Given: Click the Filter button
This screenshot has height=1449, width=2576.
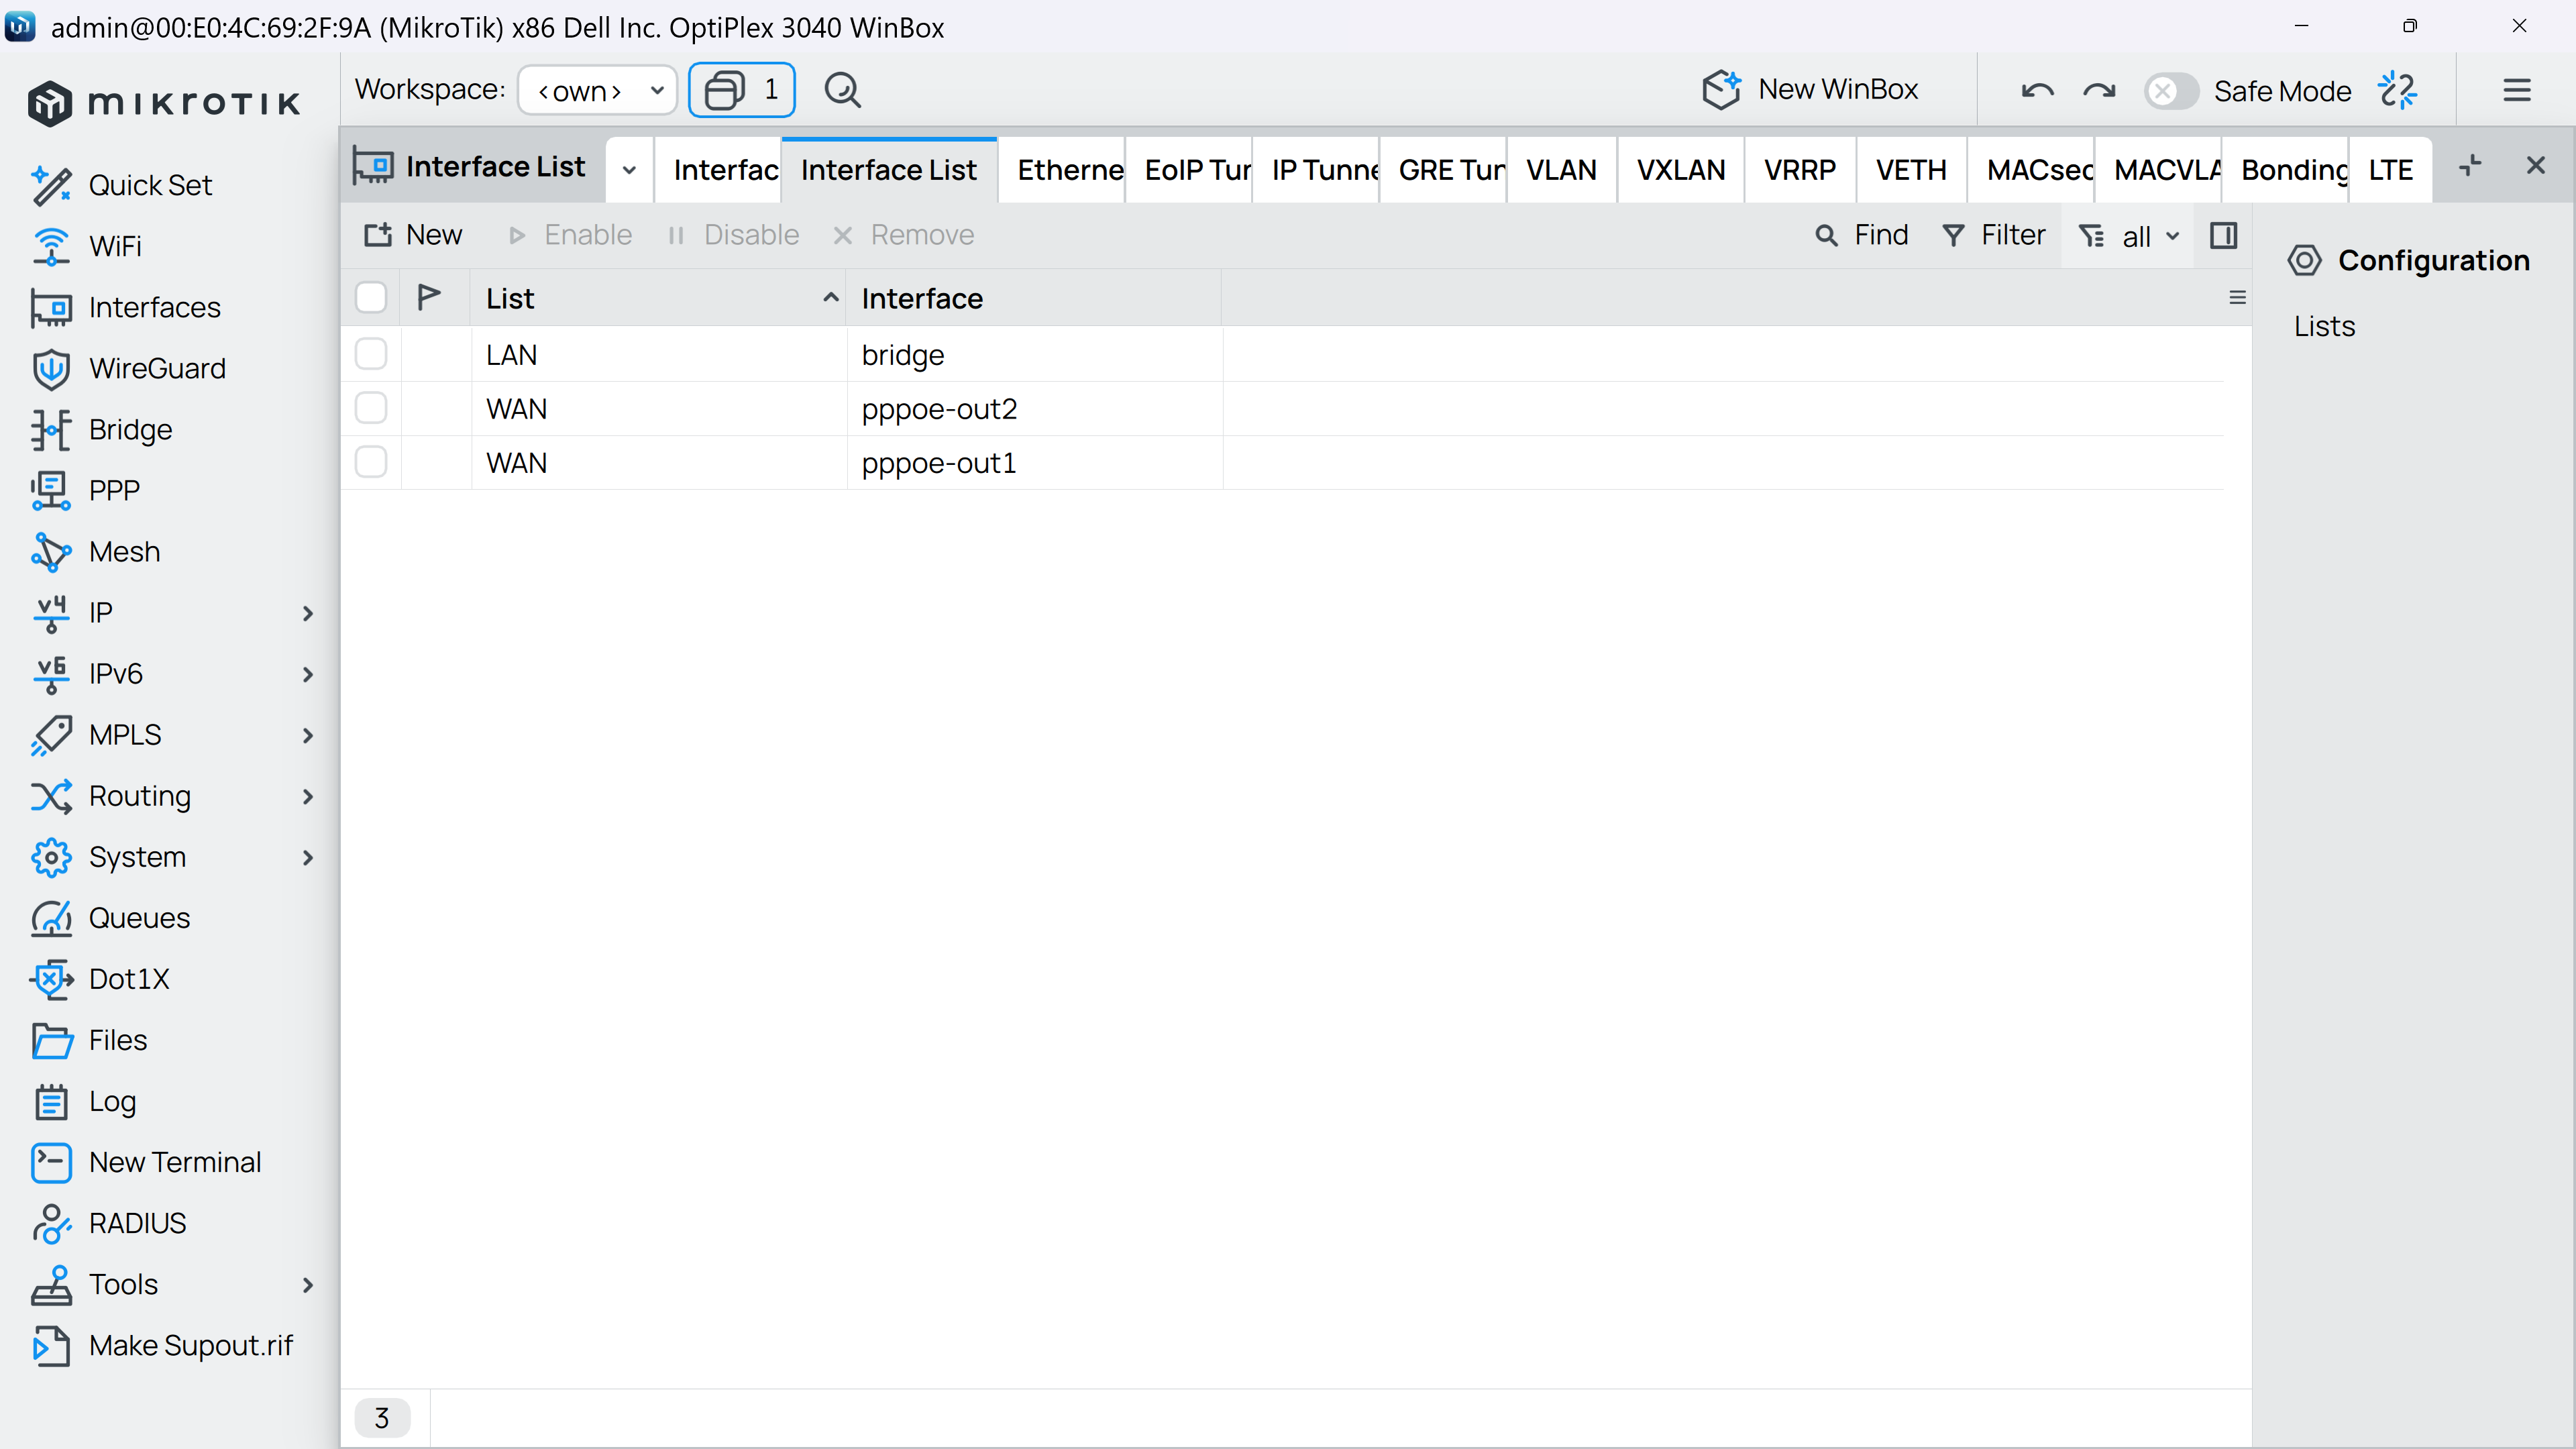Looking at the screenshot, I should click(1994, 235).
